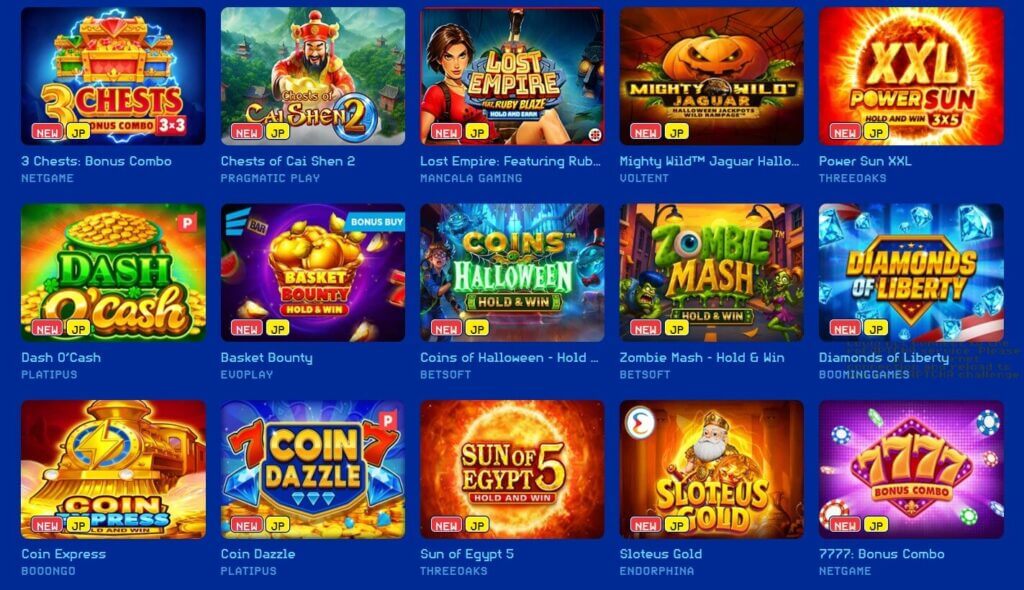This screenshot has width=1024, height=590.
Task: Click the Endorphina logo on Sloteus Gold thumbnail
Action: [x=639, y=423]
